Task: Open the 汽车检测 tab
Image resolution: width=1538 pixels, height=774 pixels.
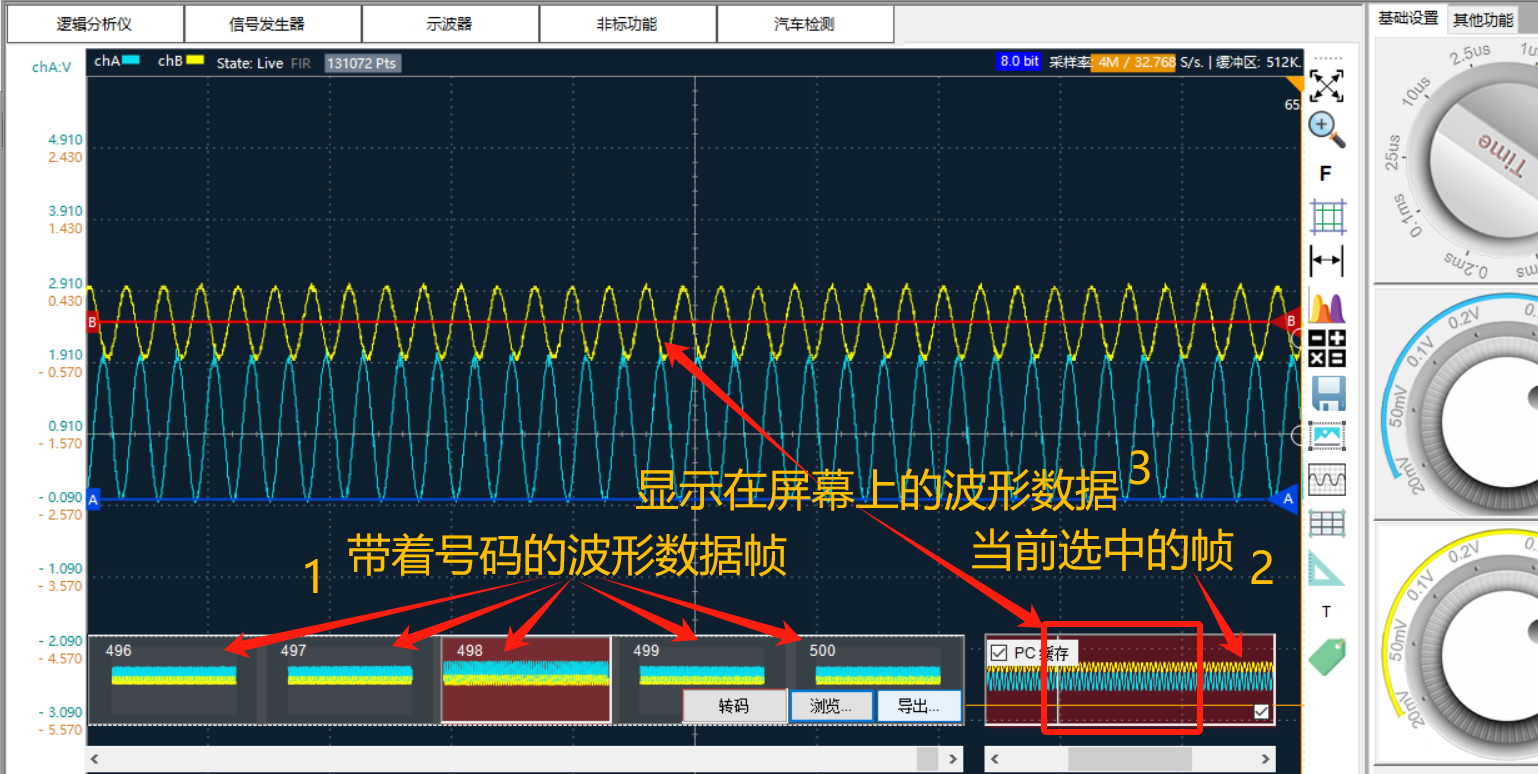Action: coord(804,24)
